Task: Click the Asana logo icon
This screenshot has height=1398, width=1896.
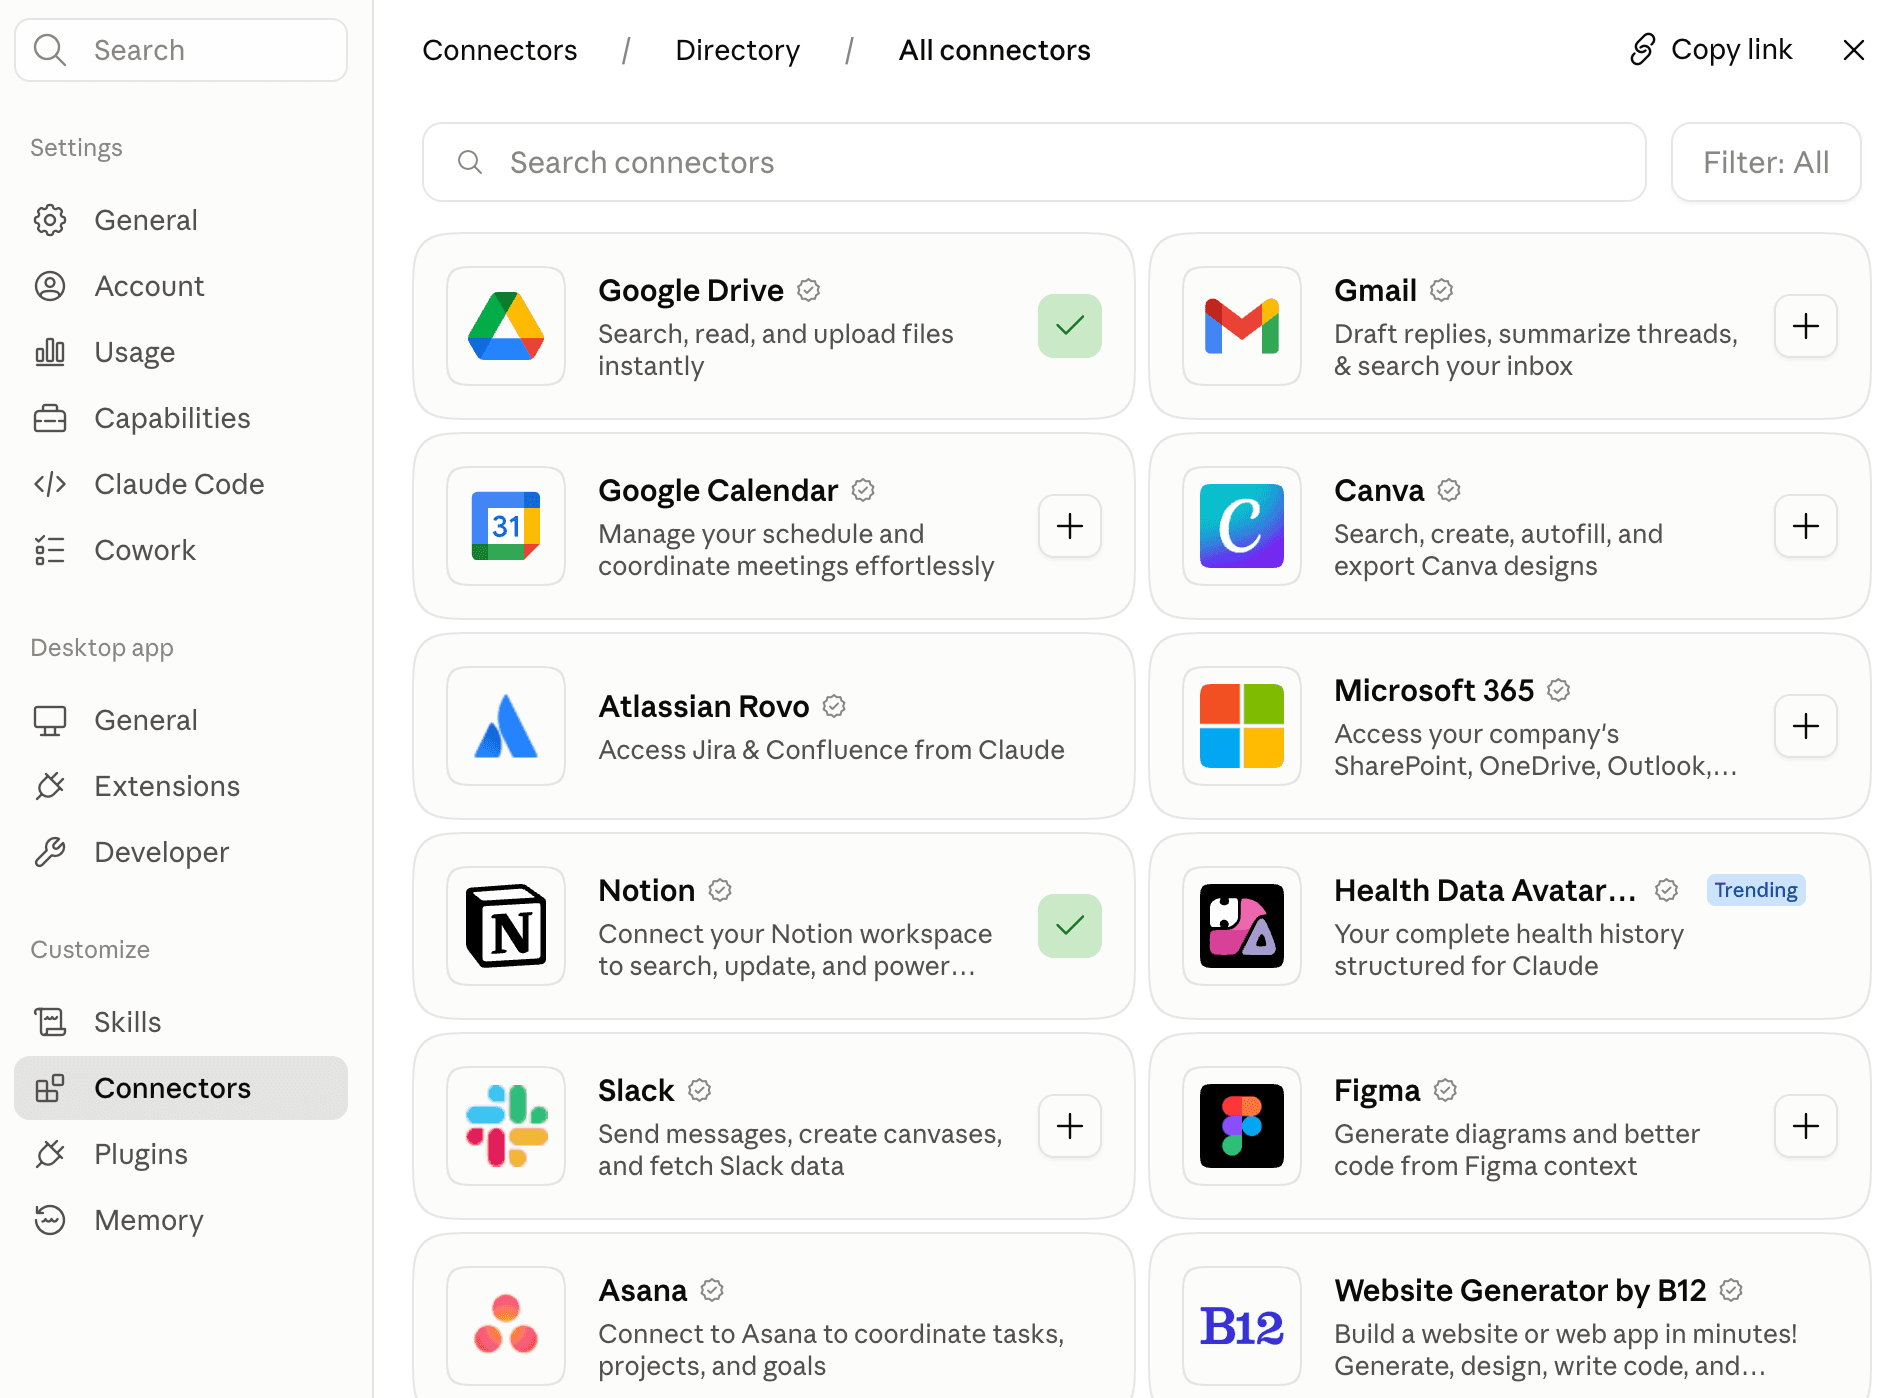Action: [x=506, y=1324]
